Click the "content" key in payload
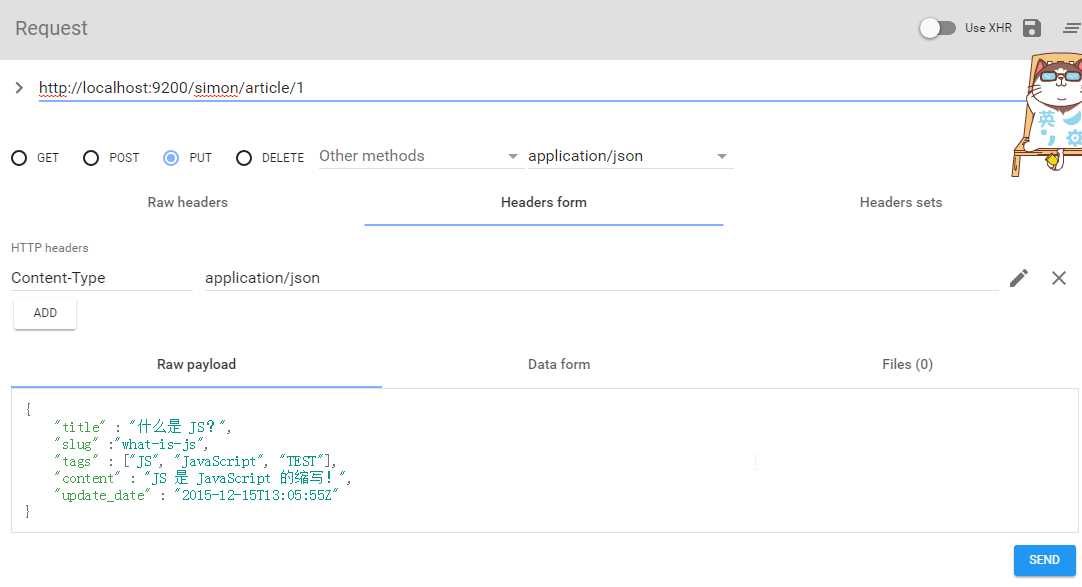 coord(88,478)
